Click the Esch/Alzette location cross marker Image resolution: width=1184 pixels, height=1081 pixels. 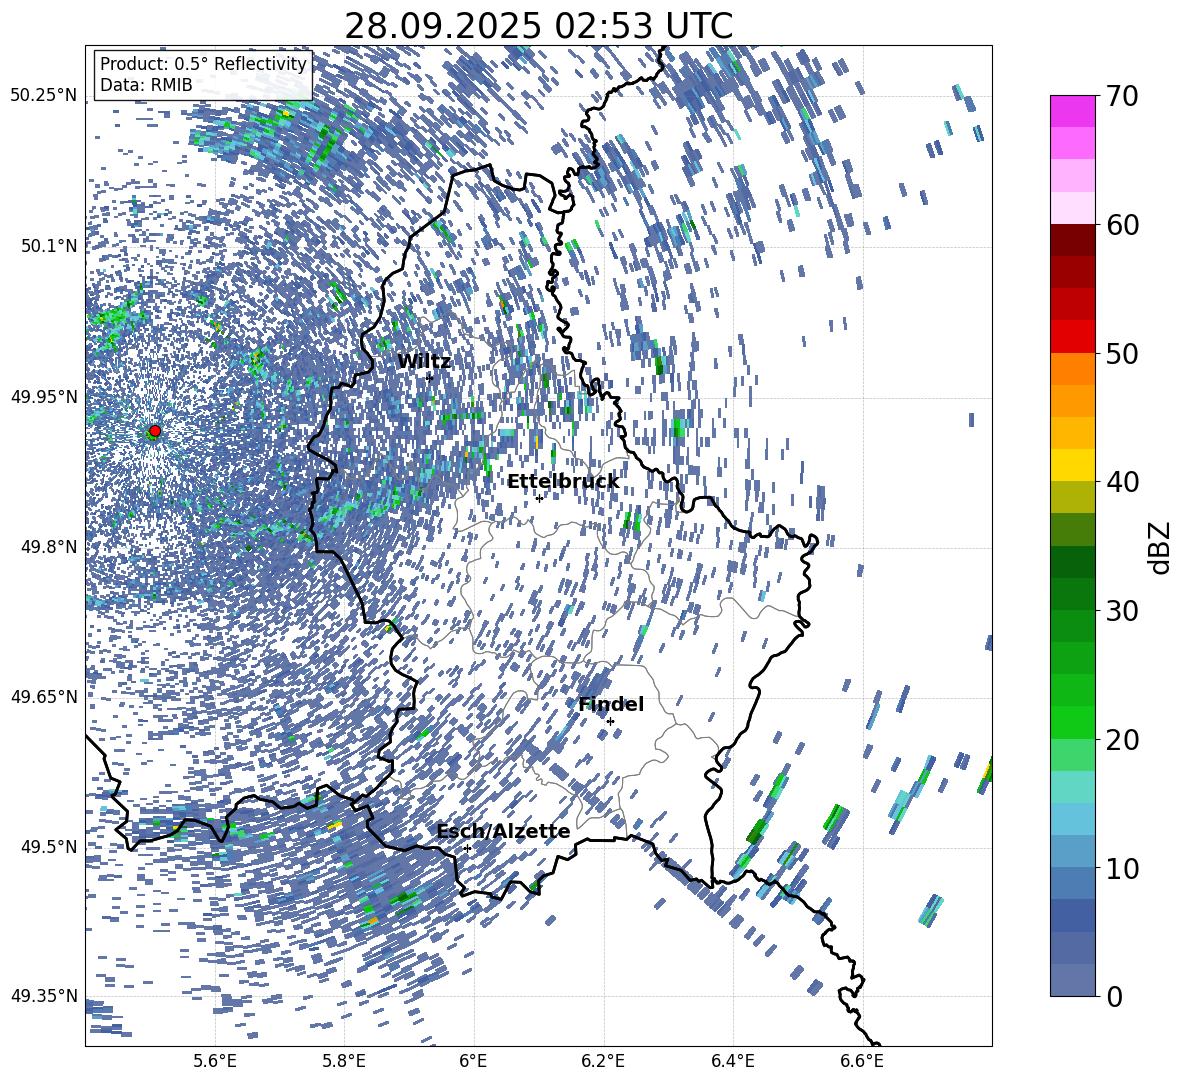coord(467,848)
